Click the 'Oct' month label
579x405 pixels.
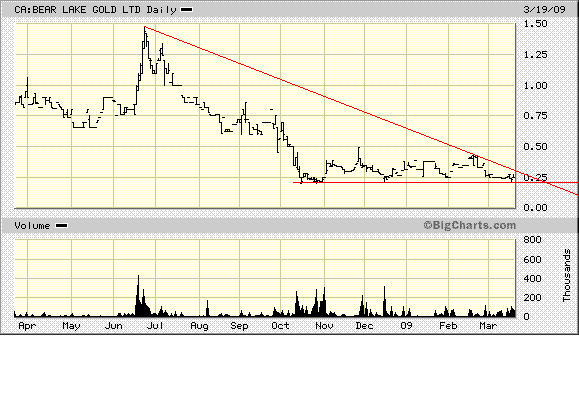280,326
